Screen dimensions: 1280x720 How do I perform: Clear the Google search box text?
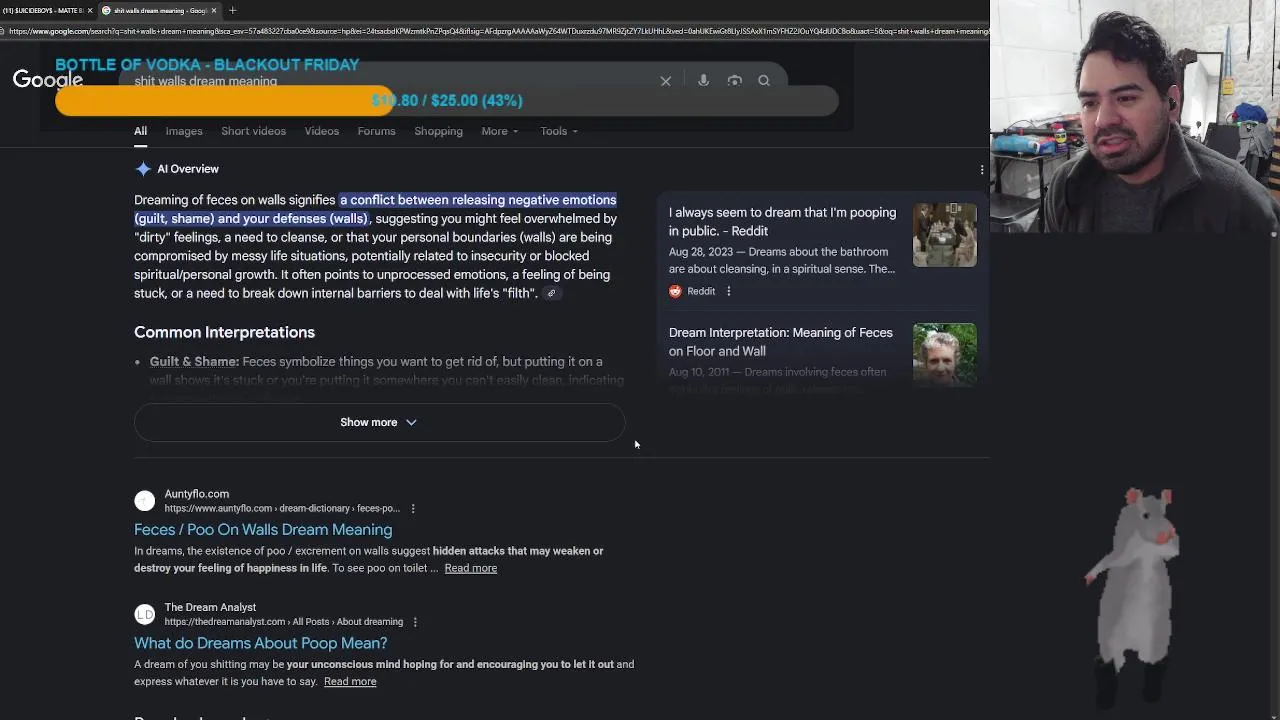click(x=665, y=81)
